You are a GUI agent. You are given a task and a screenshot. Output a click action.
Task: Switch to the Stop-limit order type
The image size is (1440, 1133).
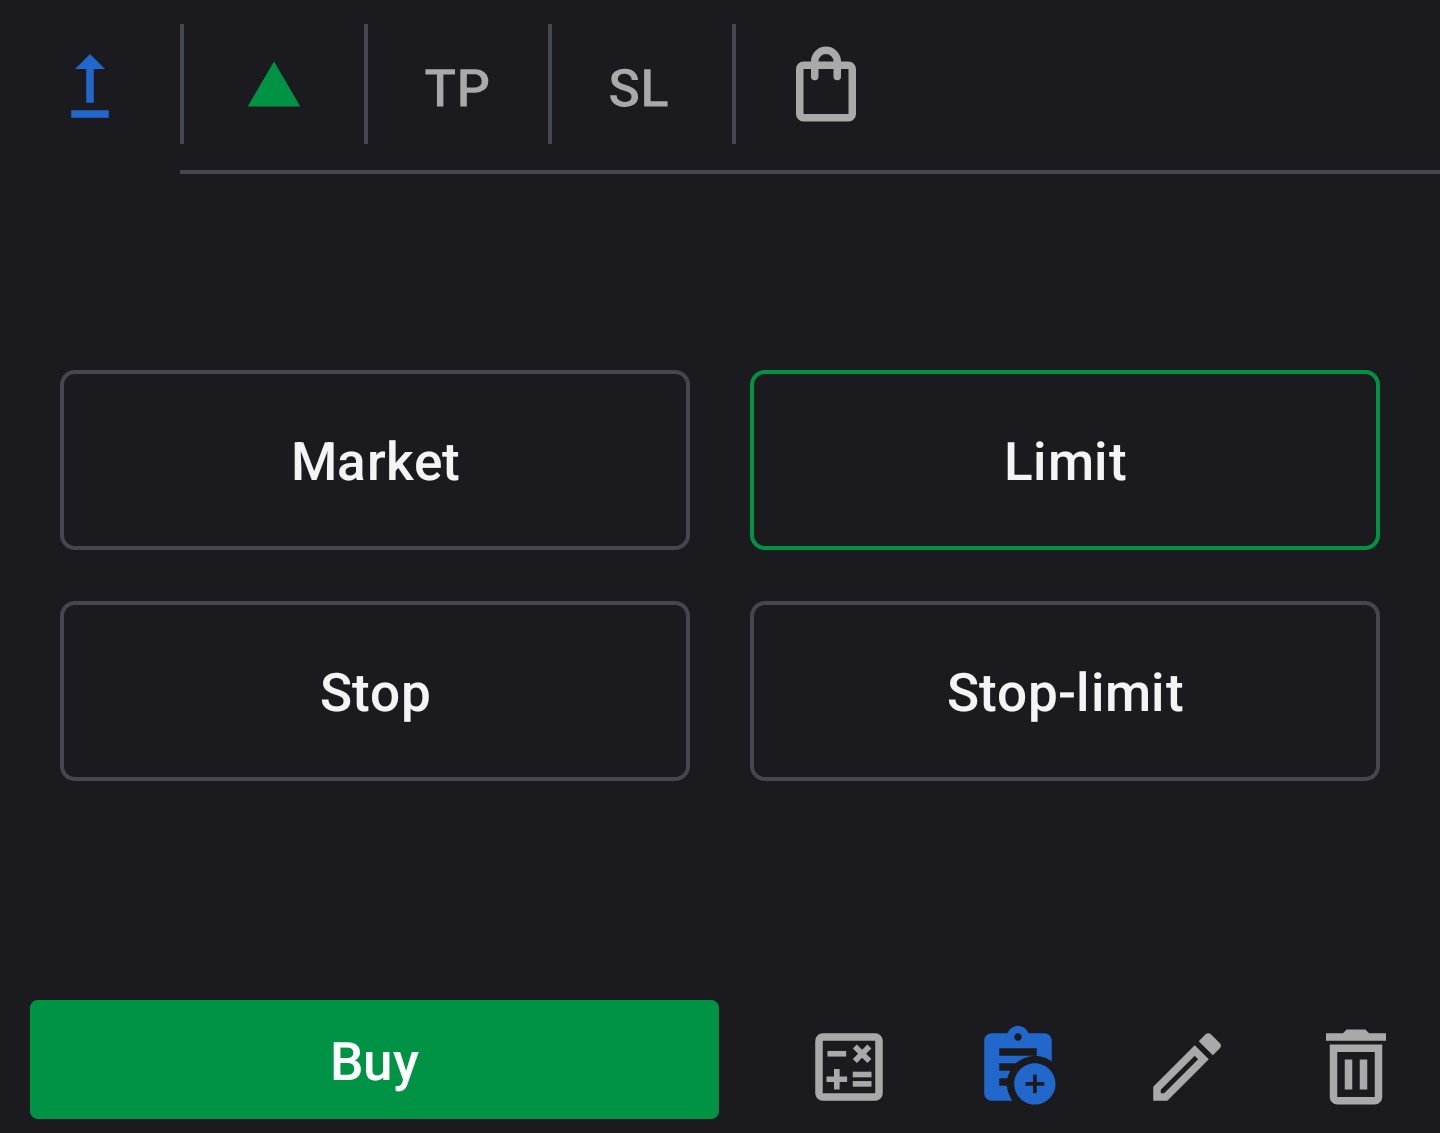point(1065,691)
